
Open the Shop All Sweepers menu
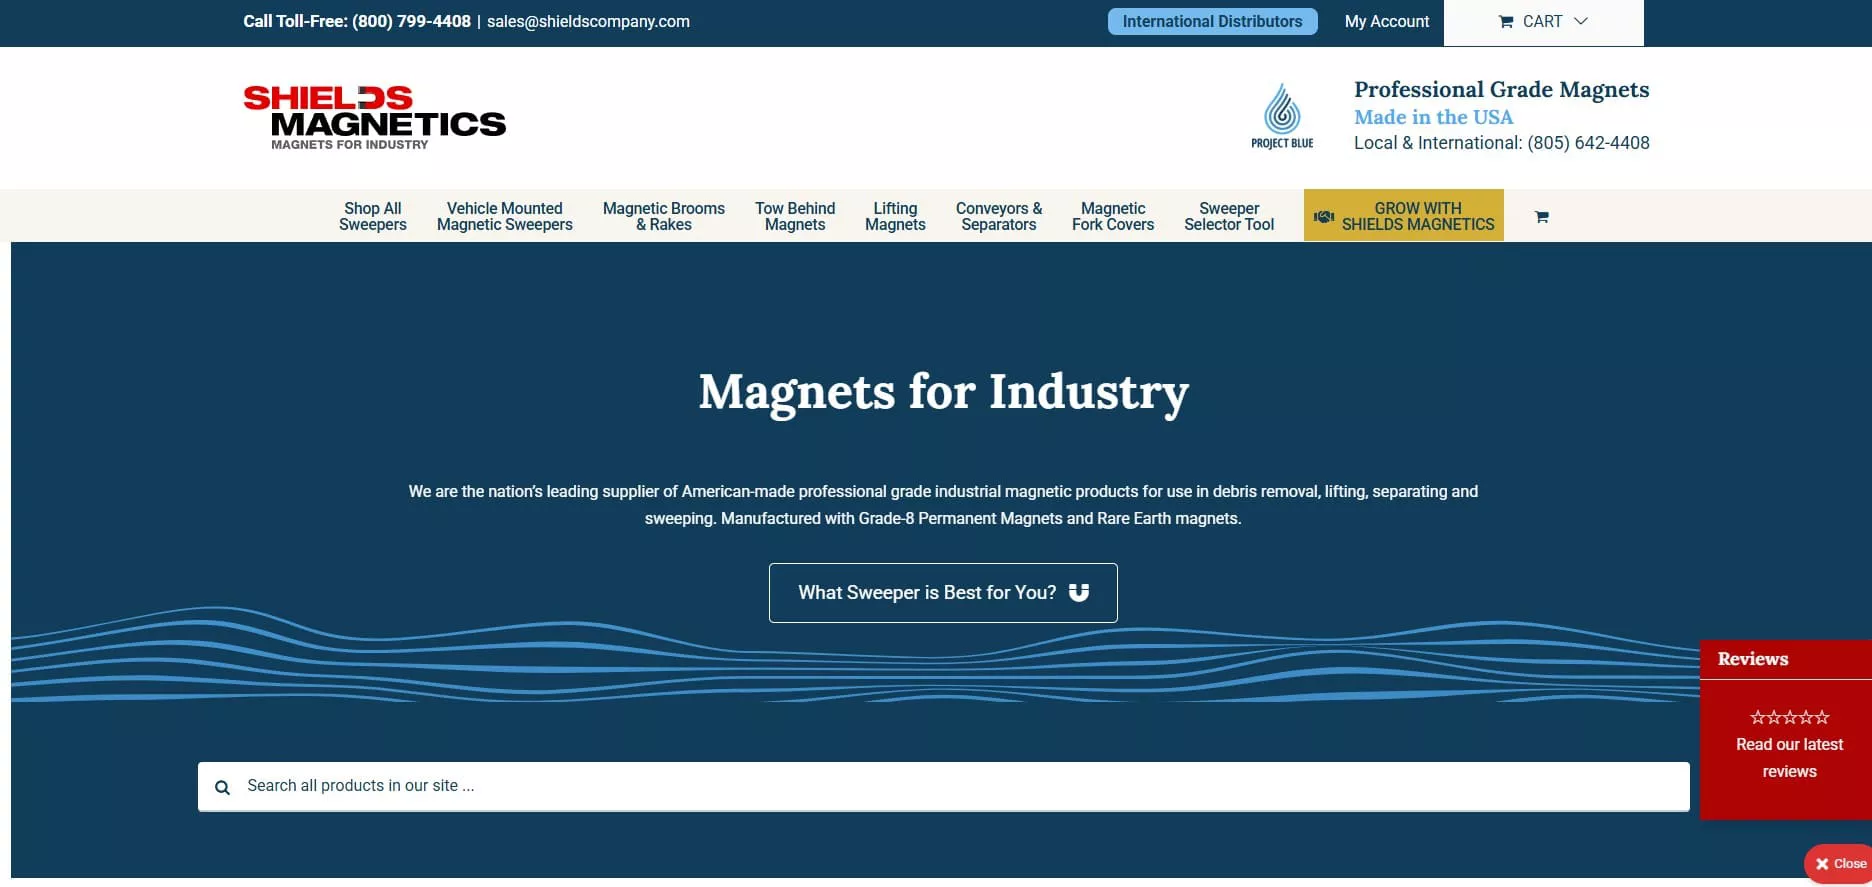click(x=373, y=216)
